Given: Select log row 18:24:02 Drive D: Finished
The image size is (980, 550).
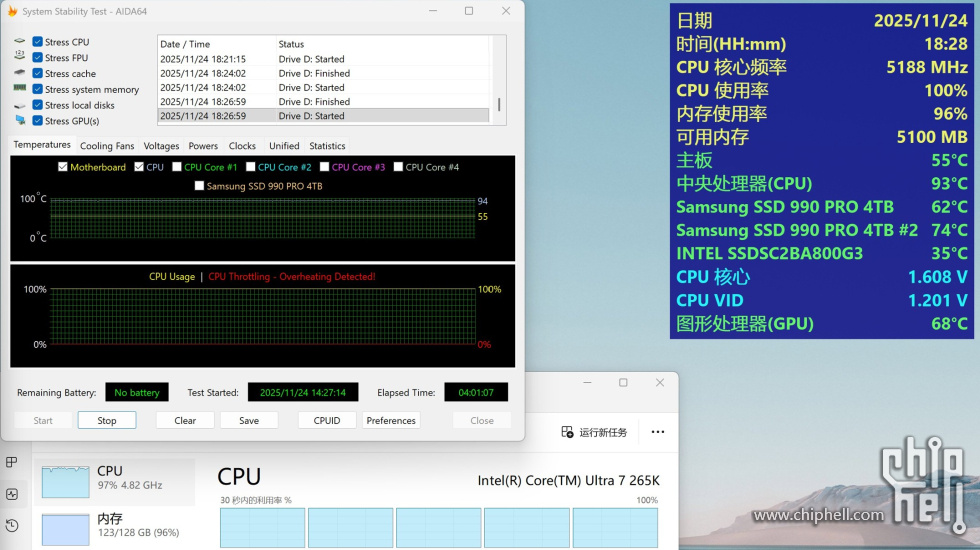Looking at the screenshot, I should (x=323, y=73).
